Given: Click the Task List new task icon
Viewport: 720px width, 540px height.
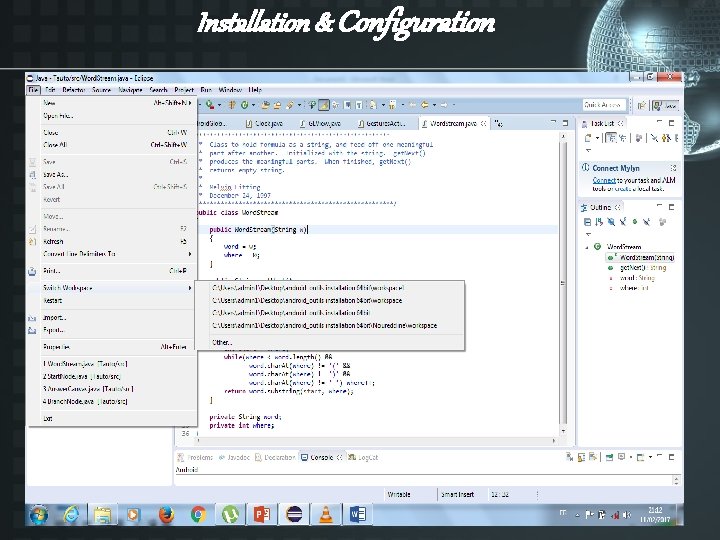Looking at the screenshot, I should (588, 138).
